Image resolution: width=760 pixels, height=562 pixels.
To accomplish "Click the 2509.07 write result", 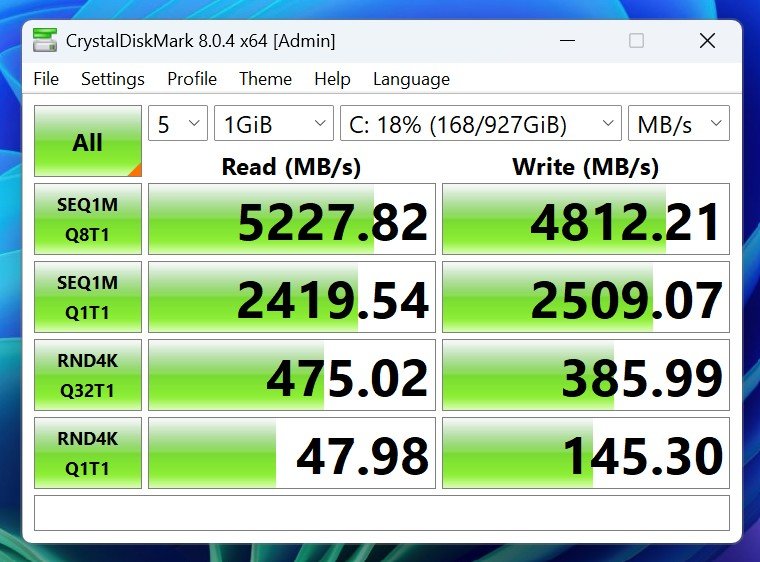I will 586,297.
